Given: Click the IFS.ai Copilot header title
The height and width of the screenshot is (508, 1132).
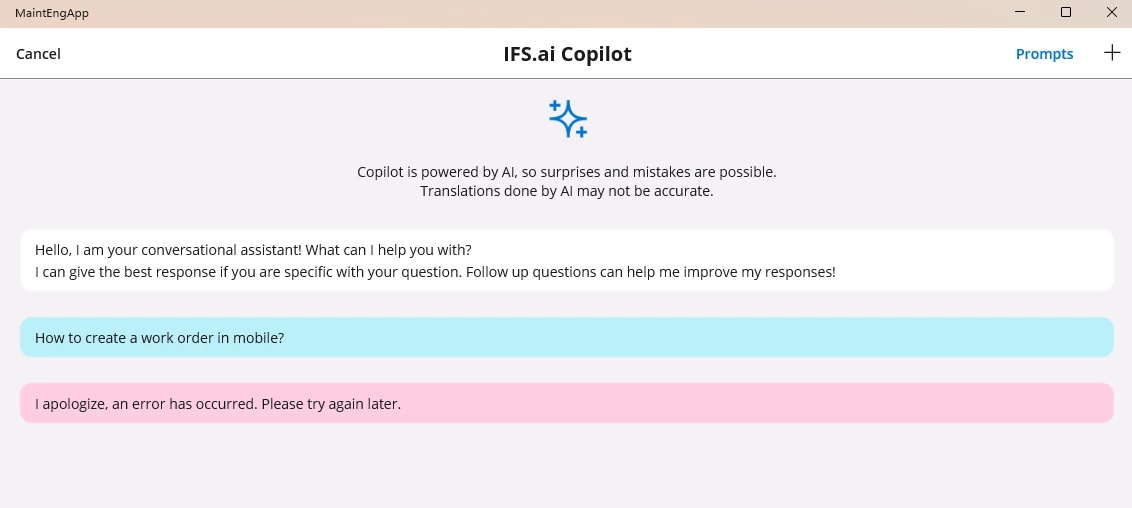Looking at the screenshot, I should 567,54.
